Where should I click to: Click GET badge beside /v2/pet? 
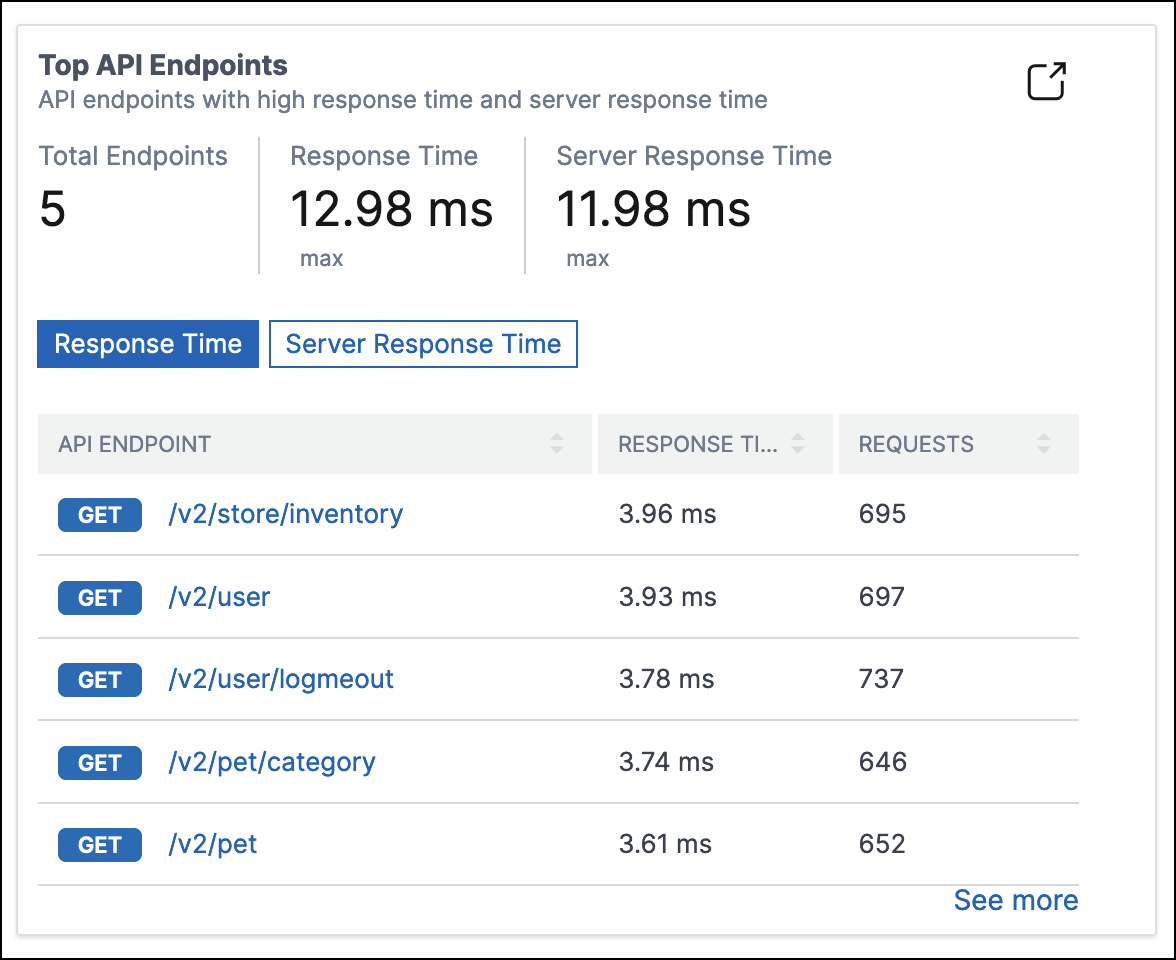[x=100, y=845]
